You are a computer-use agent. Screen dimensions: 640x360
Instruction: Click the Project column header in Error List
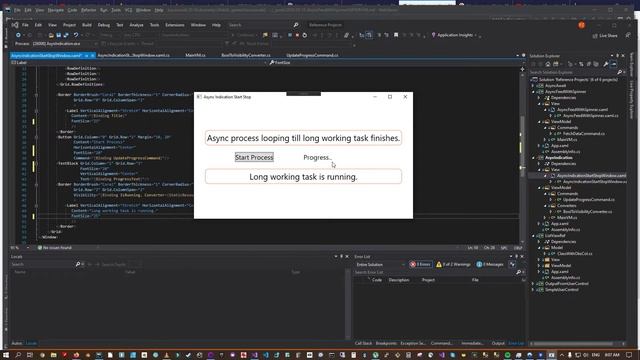pyautogui.click(x=428, y=280)
